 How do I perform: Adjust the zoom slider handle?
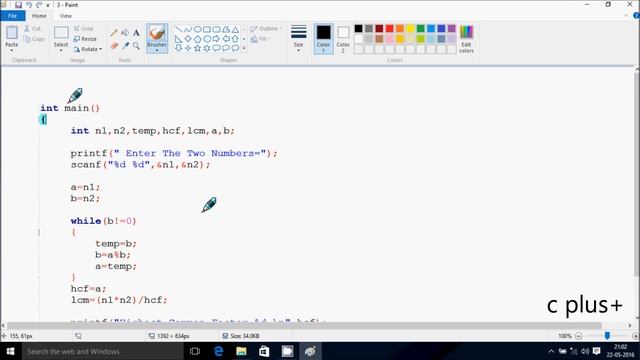(607, 336)
